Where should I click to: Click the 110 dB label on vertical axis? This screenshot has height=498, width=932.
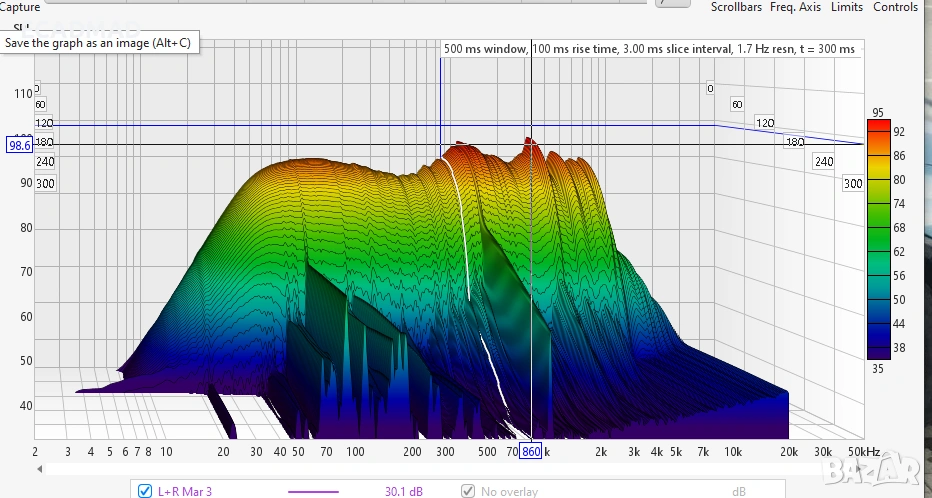coord(21,93)
